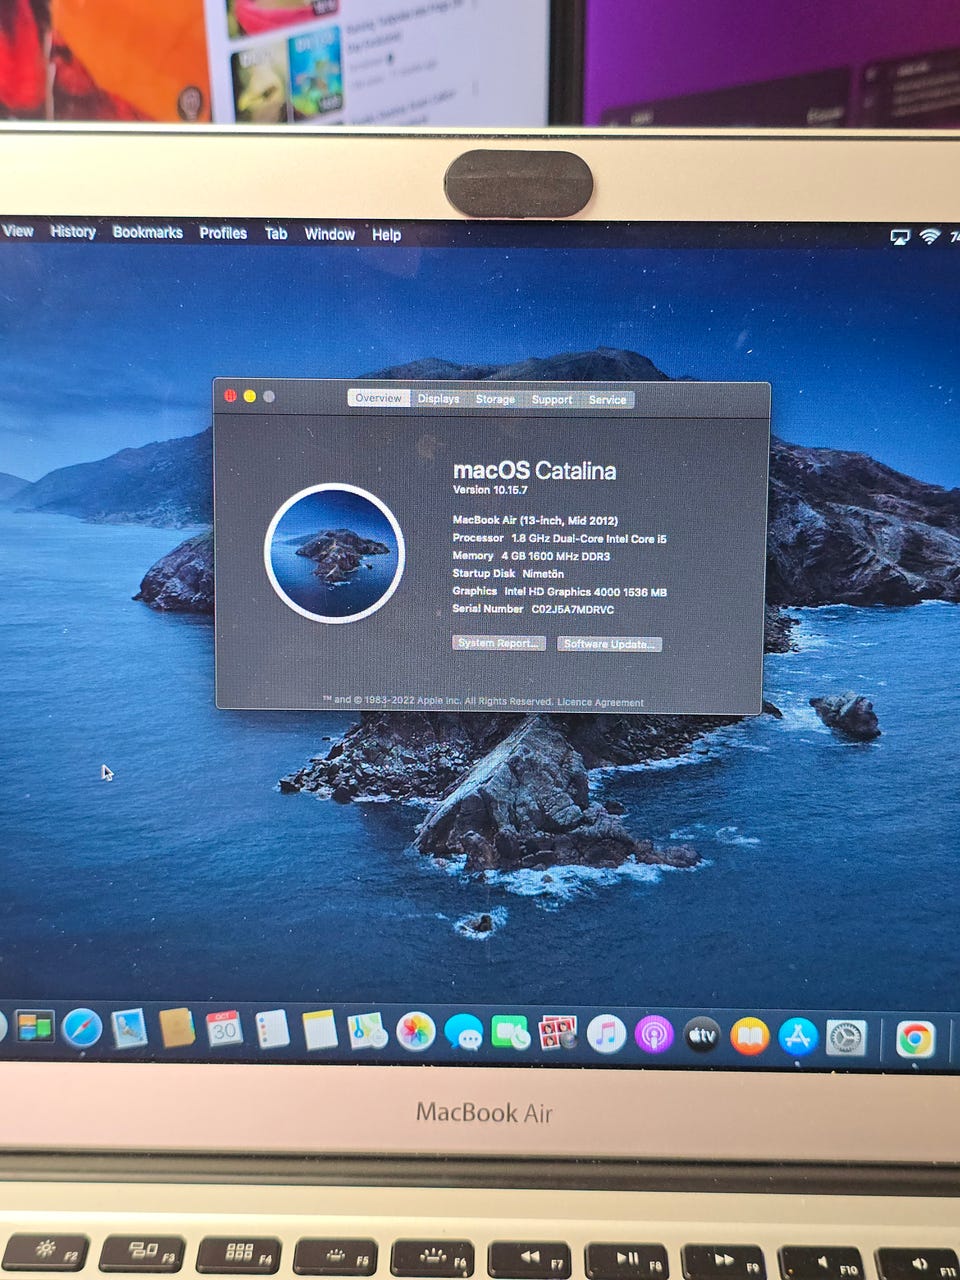960x1280 pixels.
Task: Open System Preferences from the Dock
Action: 846,1038
